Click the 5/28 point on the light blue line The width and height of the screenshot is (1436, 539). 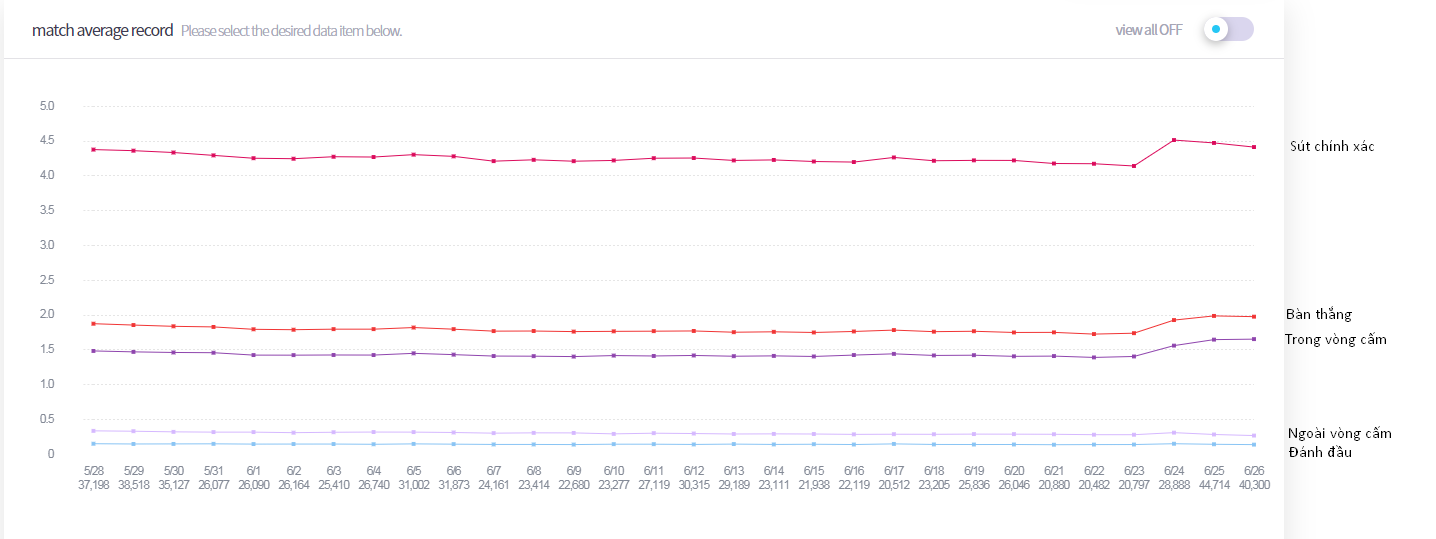pyautogui.click(x=94, y=444)
